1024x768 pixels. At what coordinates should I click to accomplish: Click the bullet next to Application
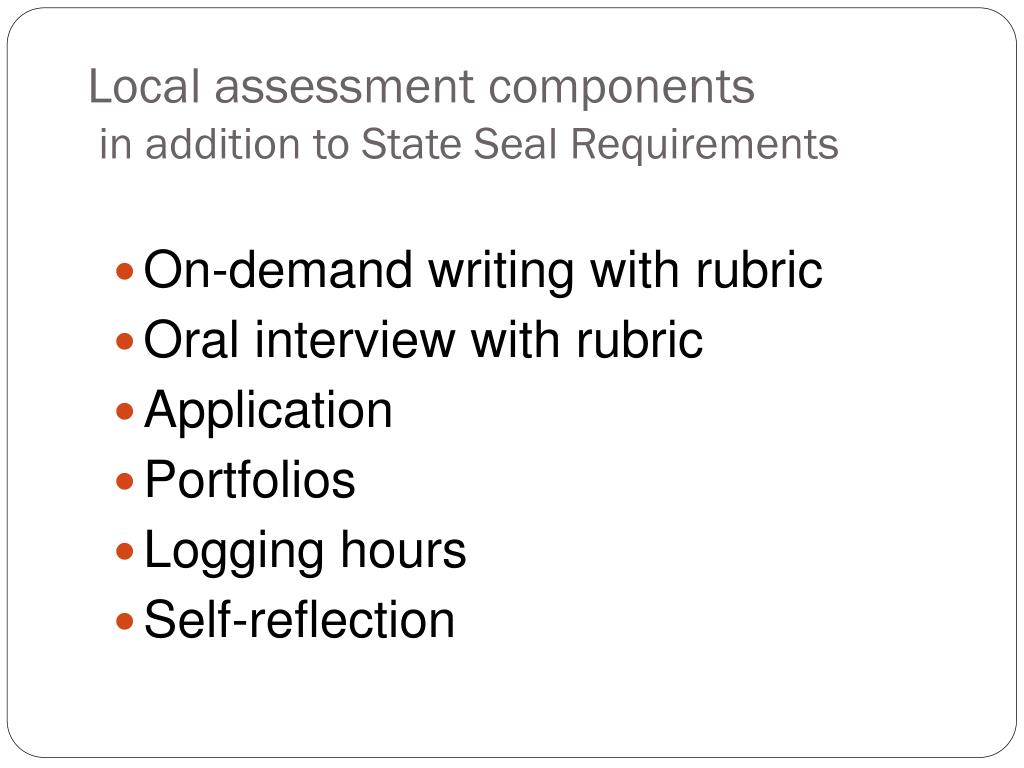pyautogui.click(x=125, y=411)
